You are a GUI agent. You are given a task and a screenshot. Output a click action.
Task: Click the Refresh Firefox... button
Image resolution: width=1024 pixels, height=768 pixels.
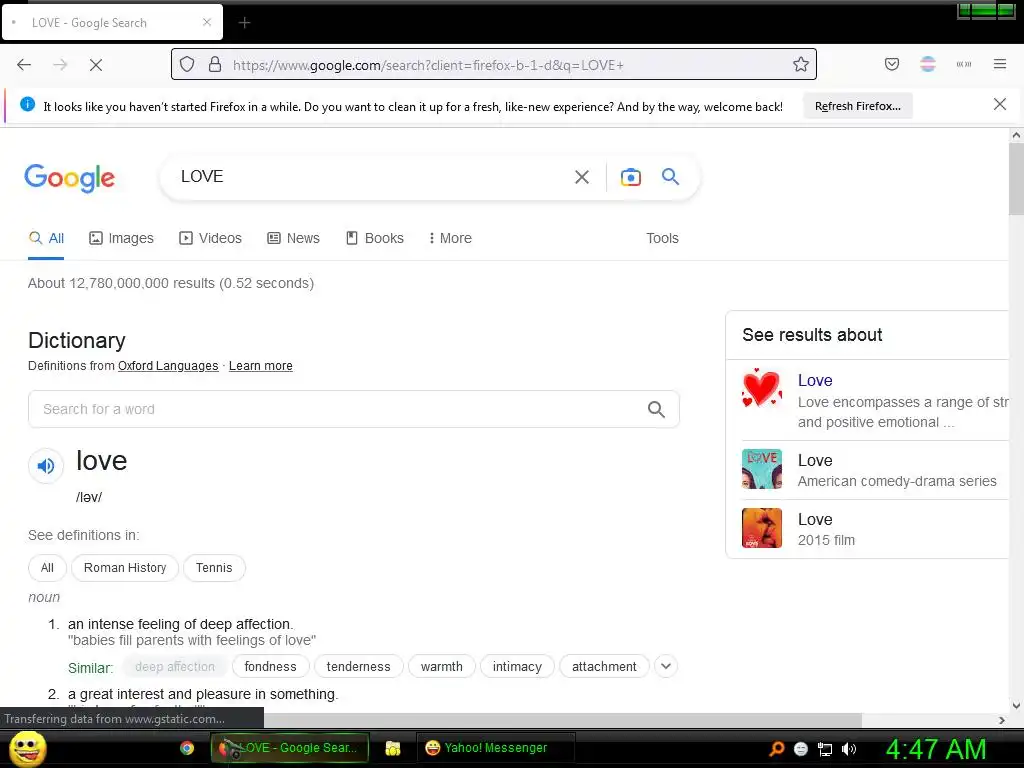tap(857, 106)
